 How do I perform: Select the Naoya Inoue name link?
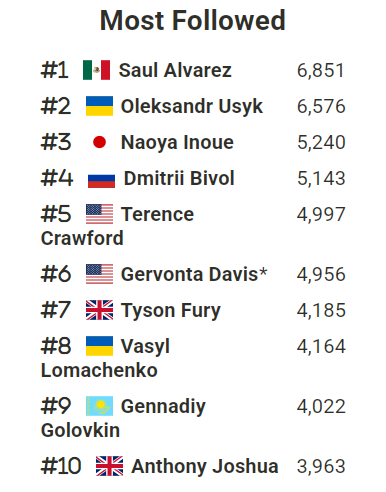coord(177,142)
